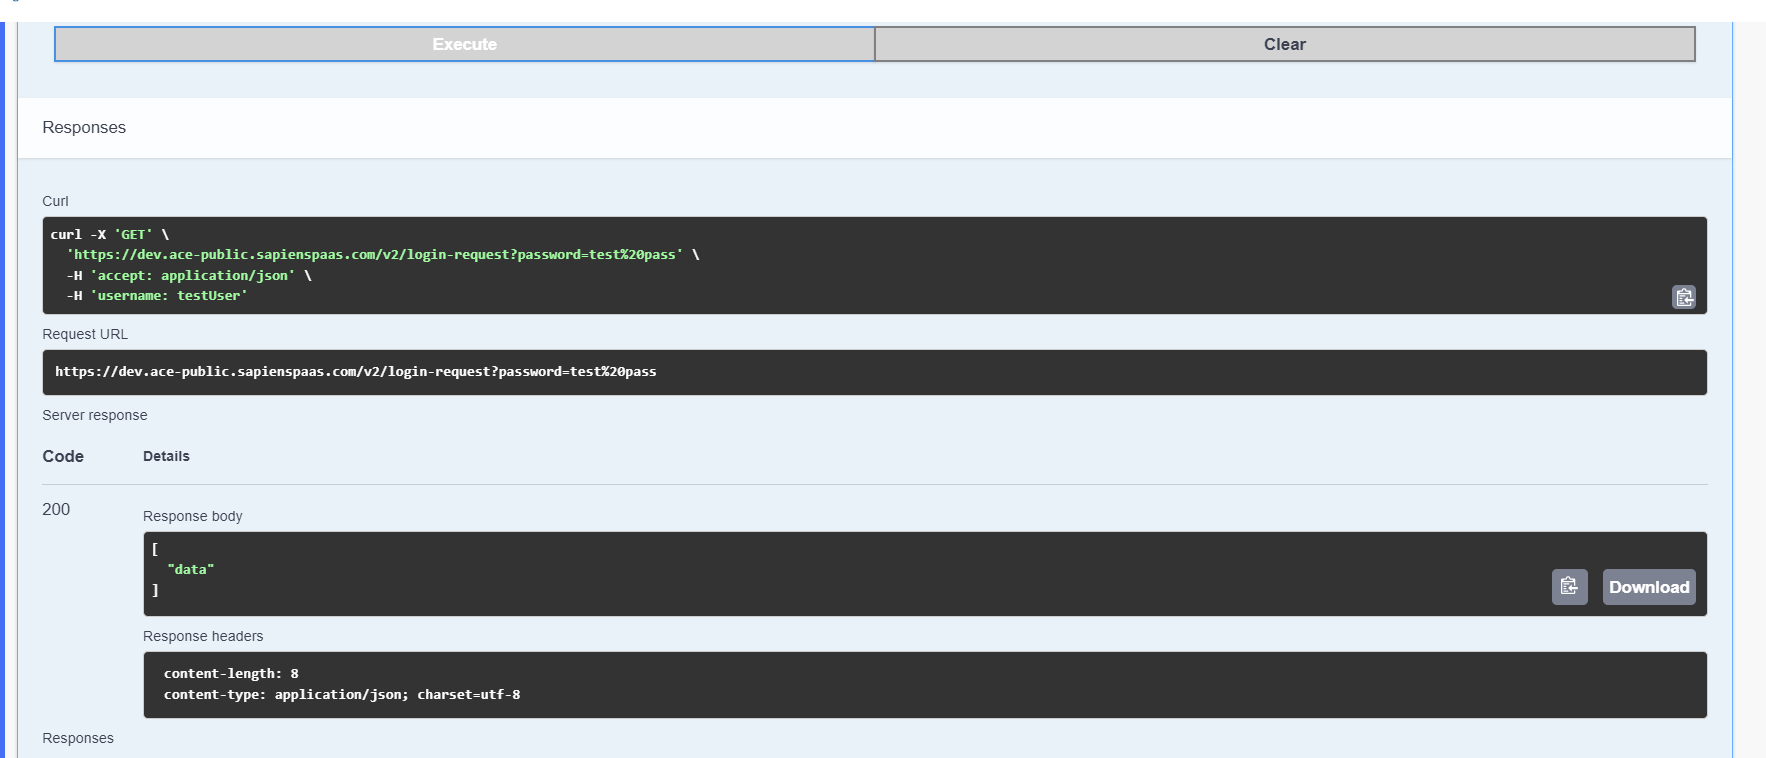Screen dimensions: 1766x758
Task: Click the Details column header
Action: 166,457
